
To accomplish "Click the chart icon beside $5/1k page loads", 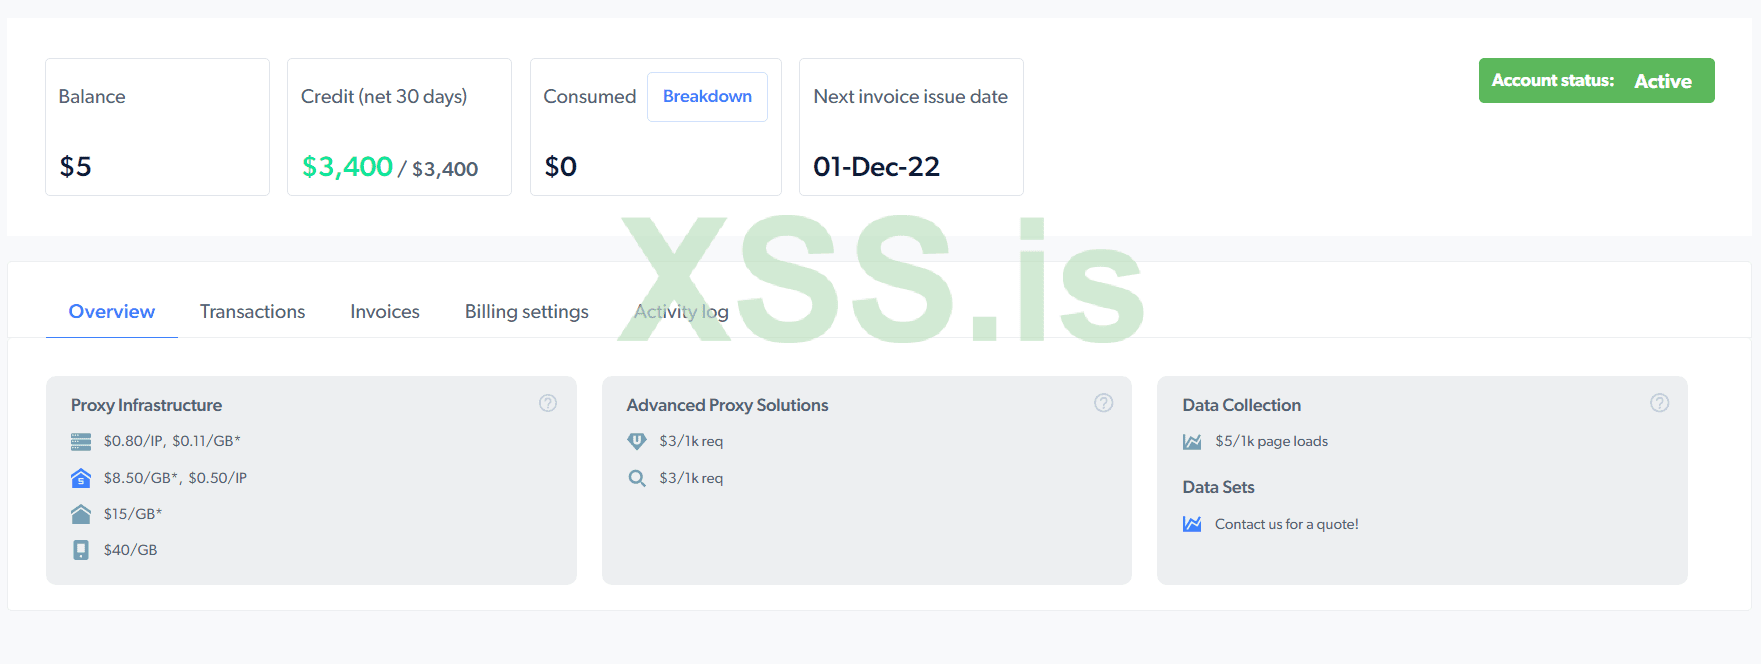I will pyautogui.click(x=1192, y=442).
